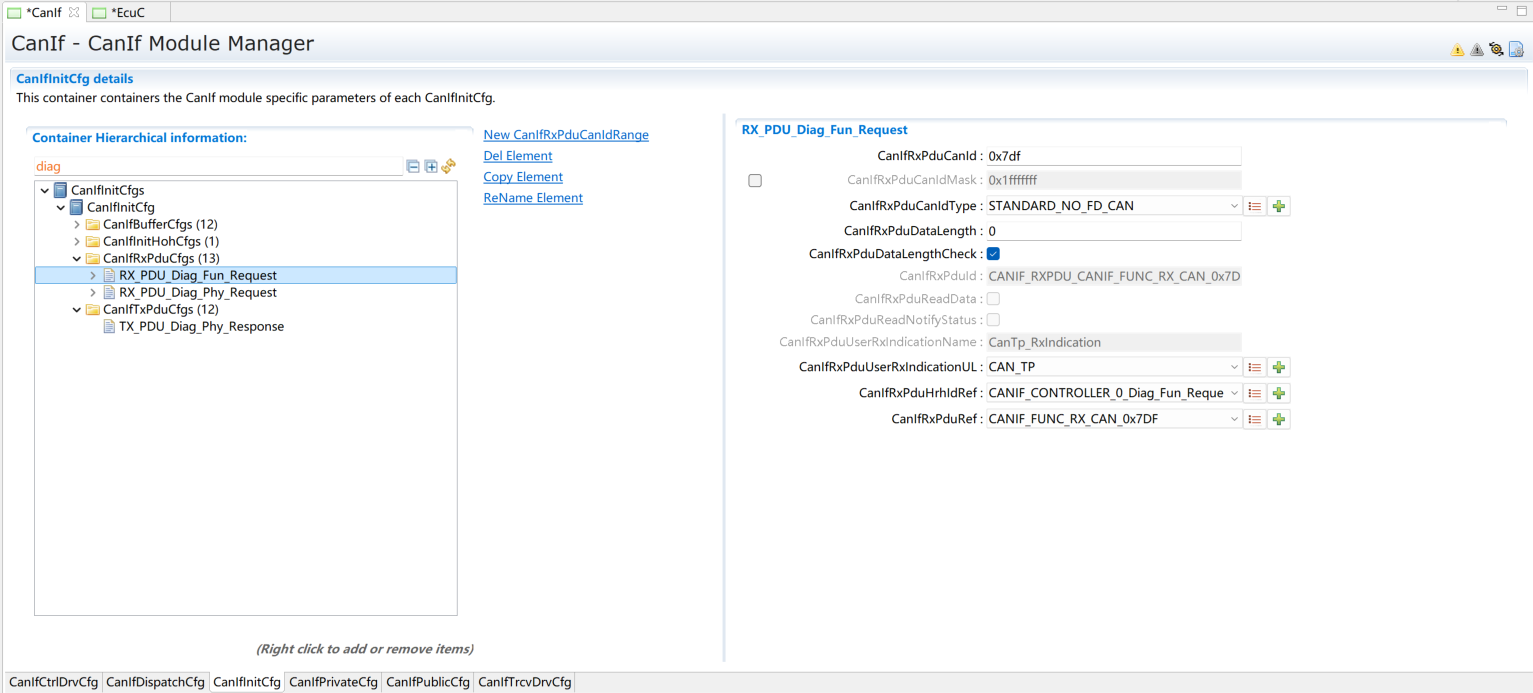Click the document with gear icon
The width and height of the screenshot is (1533, 693).
coord(1516,49)
